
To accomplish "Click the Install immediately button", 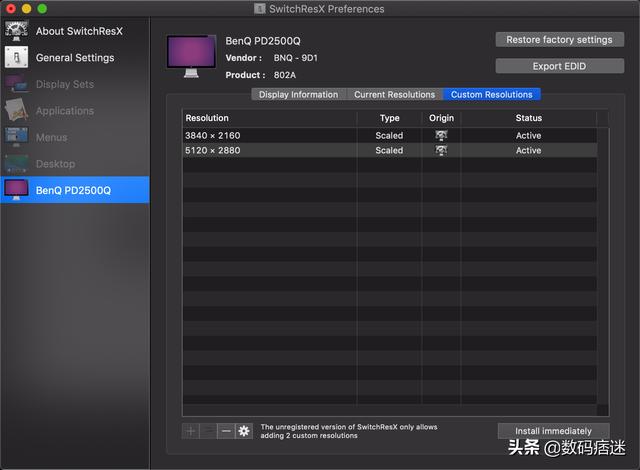I will (553, 431).
